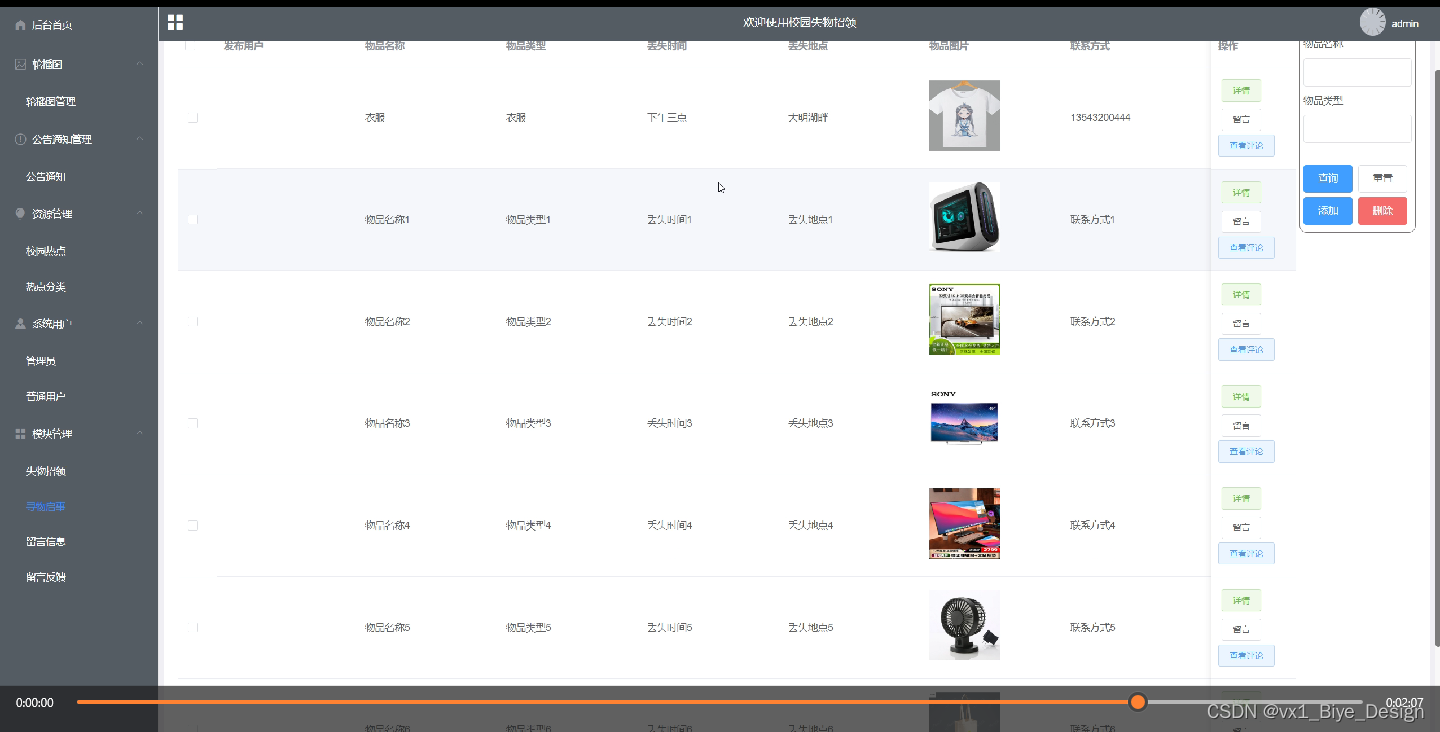This screenshot has width=1440, height=732.
Task: Click the 下午三点 time cell
Action: 667,118
